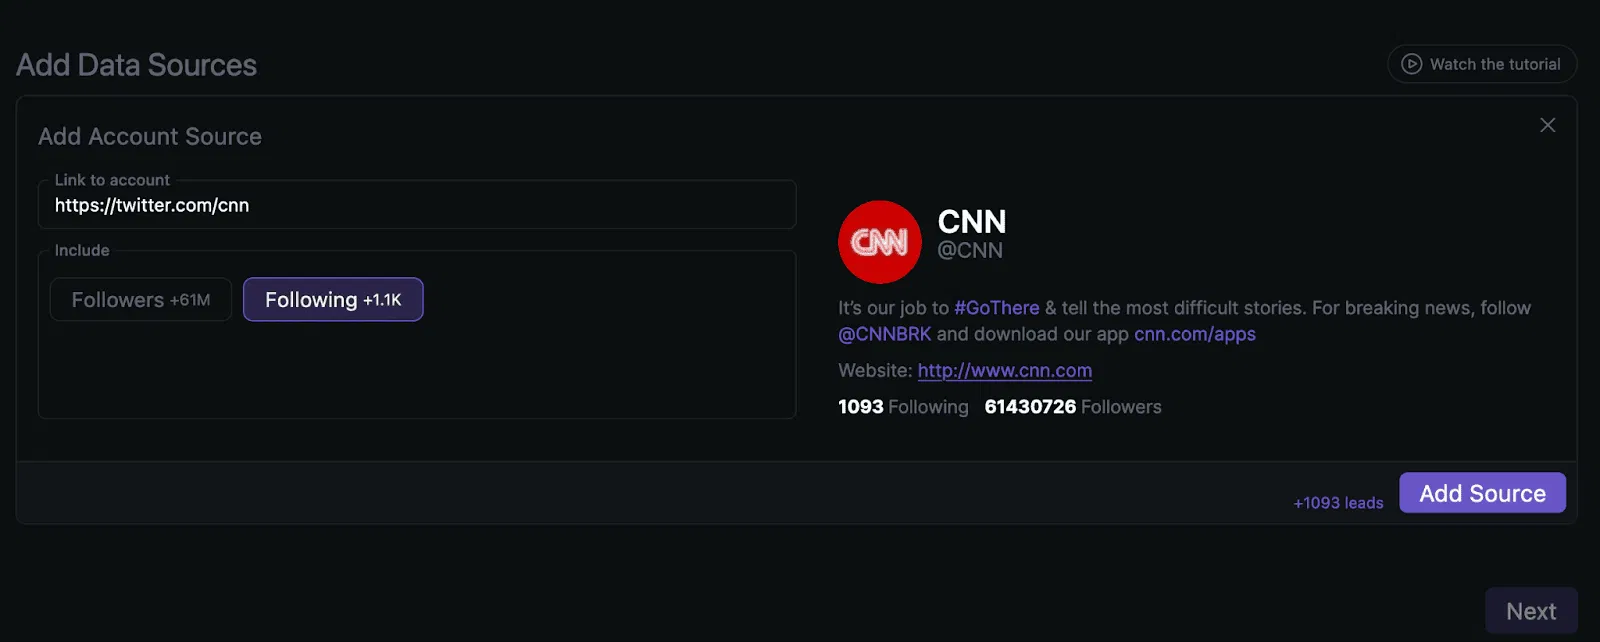Click the 61430726 Followers count
1600x642 pixels.
(1073, 407)
